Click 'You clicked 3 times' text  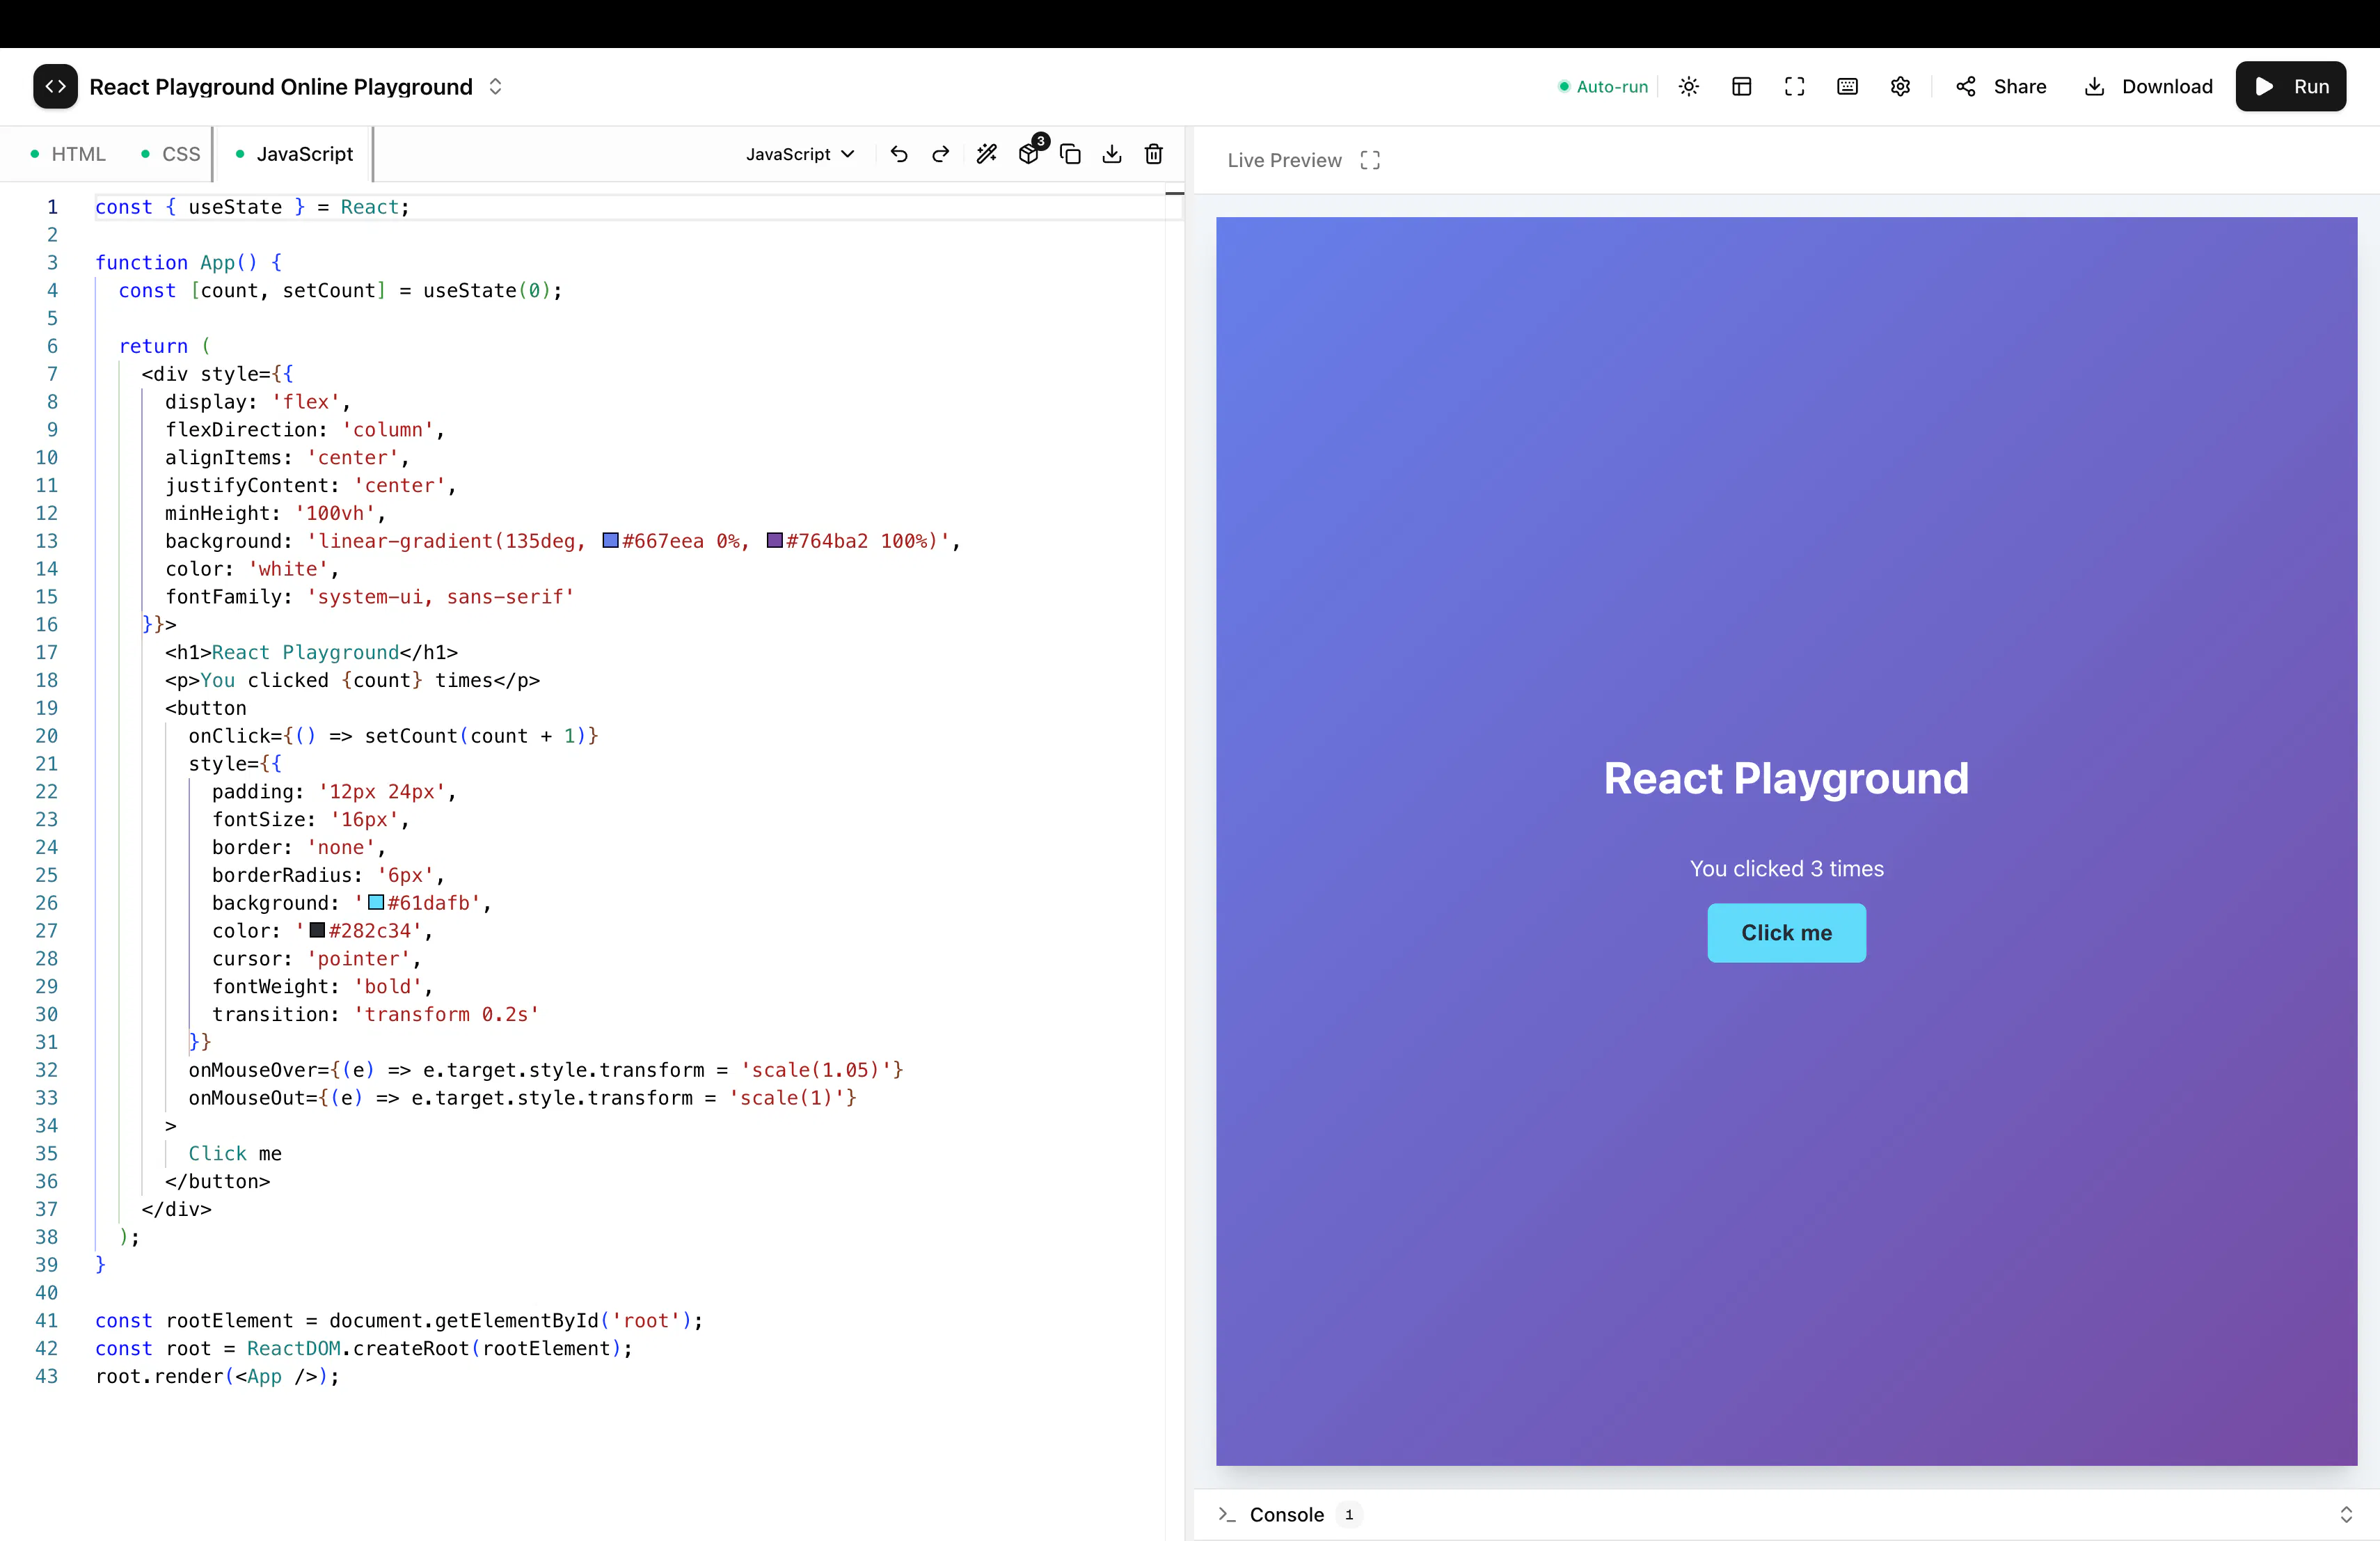coord(1787,869)
